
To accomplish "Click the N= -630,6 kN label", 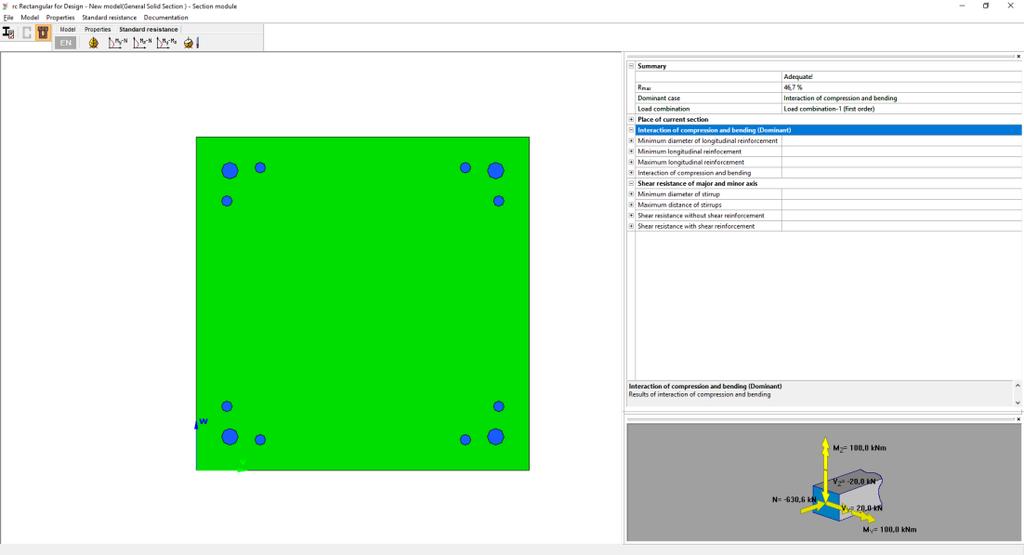I will tap(794, 500).
